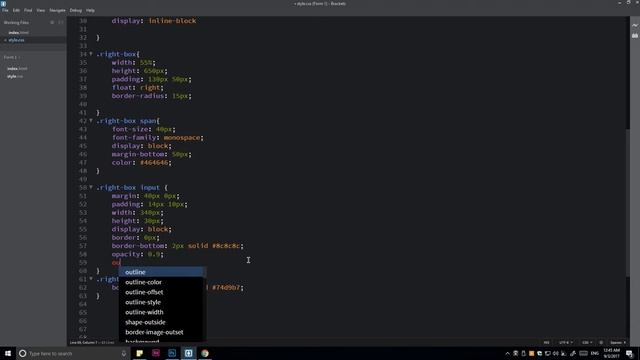Open the Debug menu
The width and height of the screenshot is (640, 360).
point(76,10)
